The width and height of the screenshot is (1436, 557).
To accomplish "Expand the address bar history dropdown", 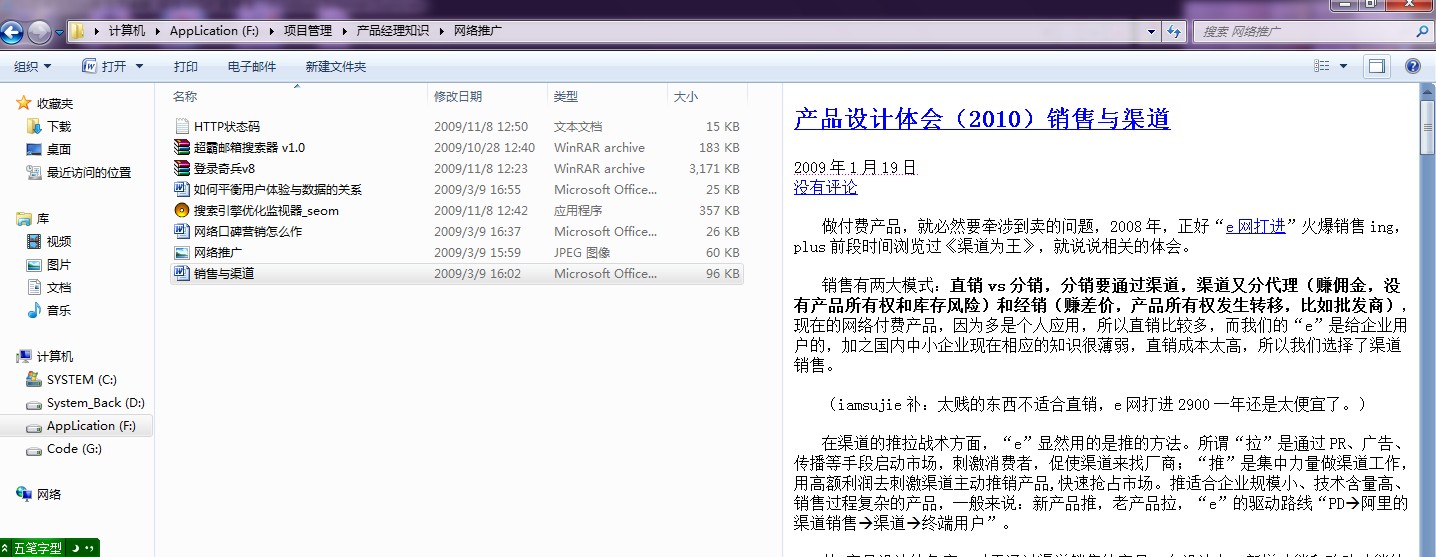I will tap(1150, 31).
